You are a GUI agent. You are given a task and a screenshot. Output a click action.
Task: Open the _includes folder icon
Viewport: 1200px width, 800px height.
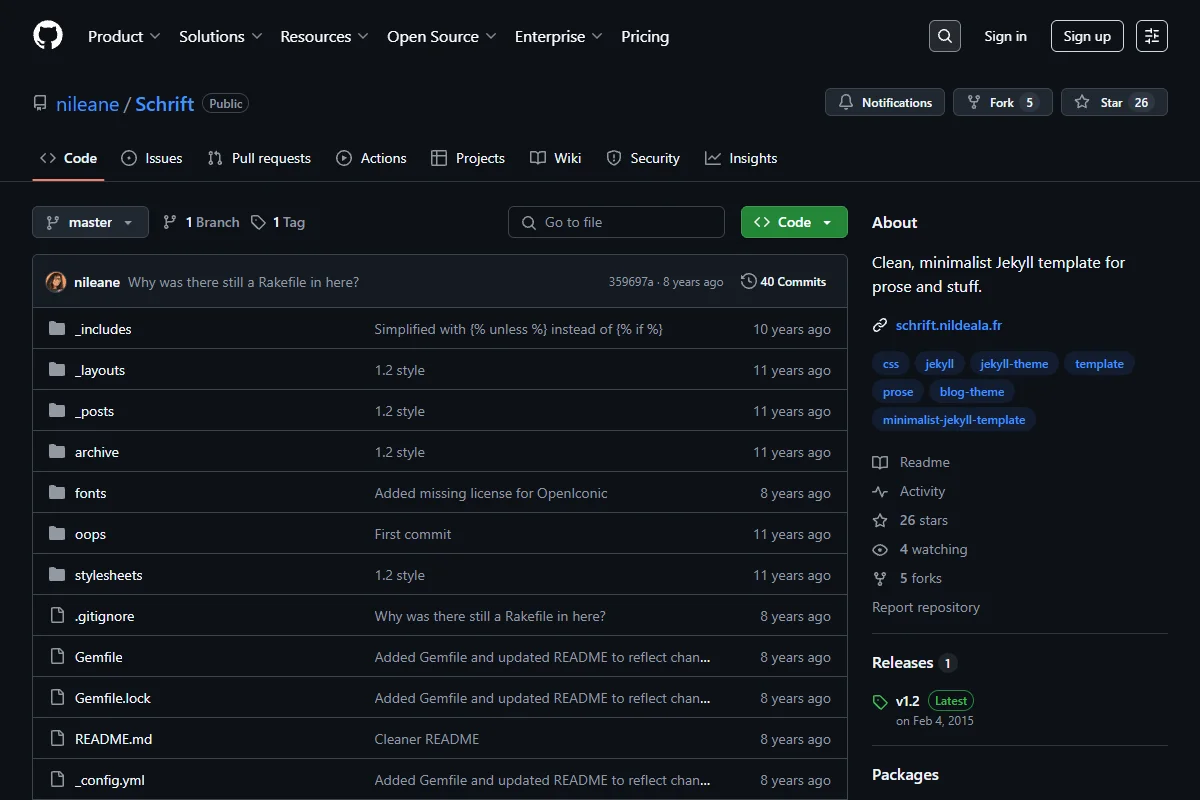(57, 329)
